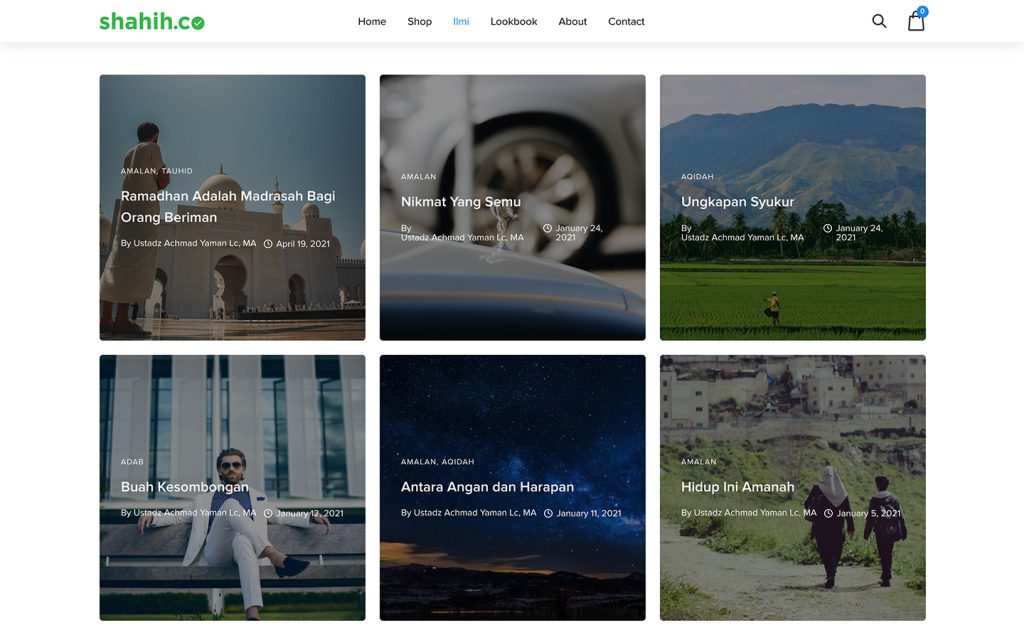Image resolution: width=1024 pixels, height=640 pixels.
Task: Go to the Home menu item
Action: pos(372,21)
